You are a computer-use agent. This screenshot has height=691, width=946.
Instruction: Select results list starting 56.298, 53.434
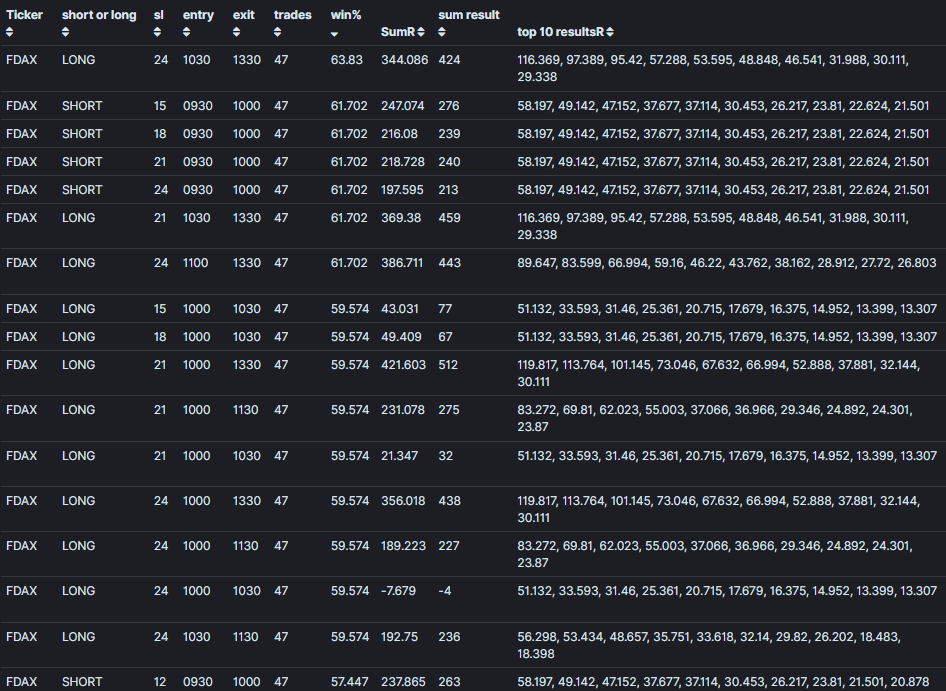(x=709, y=645)
